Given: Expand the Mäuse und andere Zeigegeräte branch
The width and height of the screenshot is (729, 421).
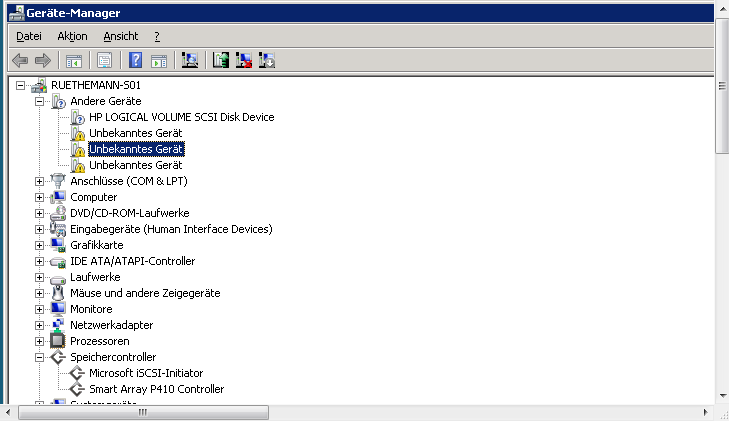Looking at the screenshot, I should (40, 293).
